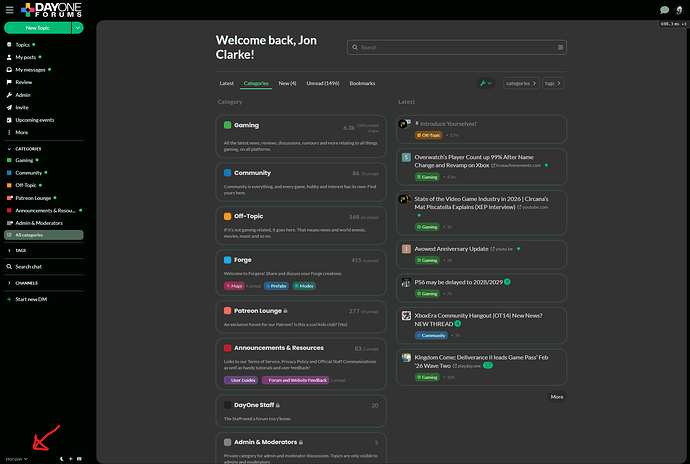Screen dimensions: 690x464
Task: Open the More sidebar menu
Action: coord(21,132)
